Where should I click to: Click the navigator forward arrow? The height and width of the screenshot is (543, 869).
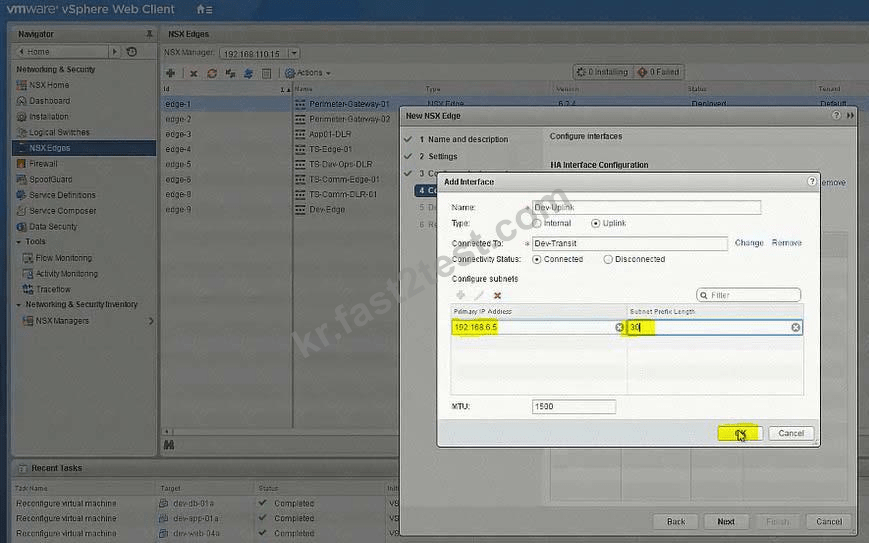coord(114,52)
